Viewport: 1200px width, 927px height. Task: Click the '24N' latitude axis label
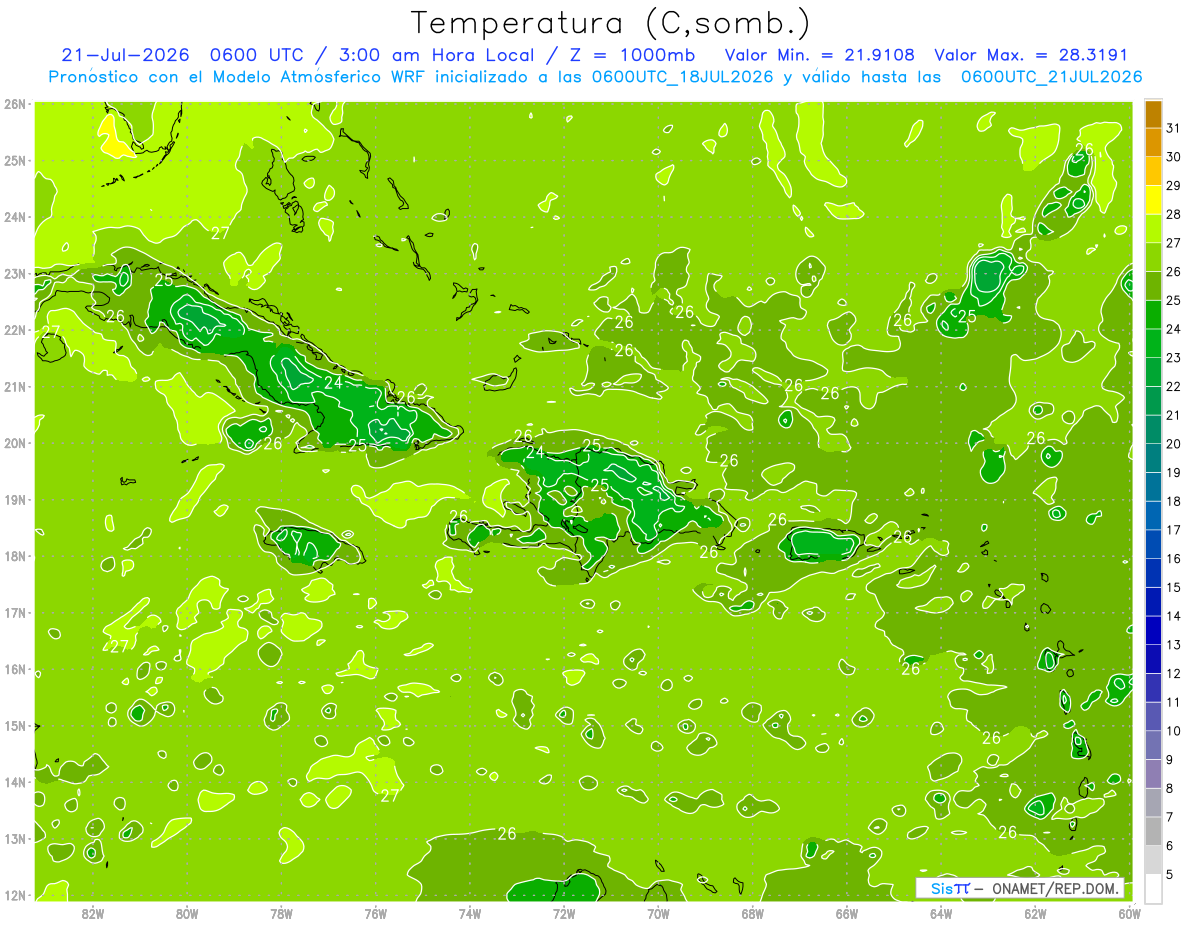15,217
